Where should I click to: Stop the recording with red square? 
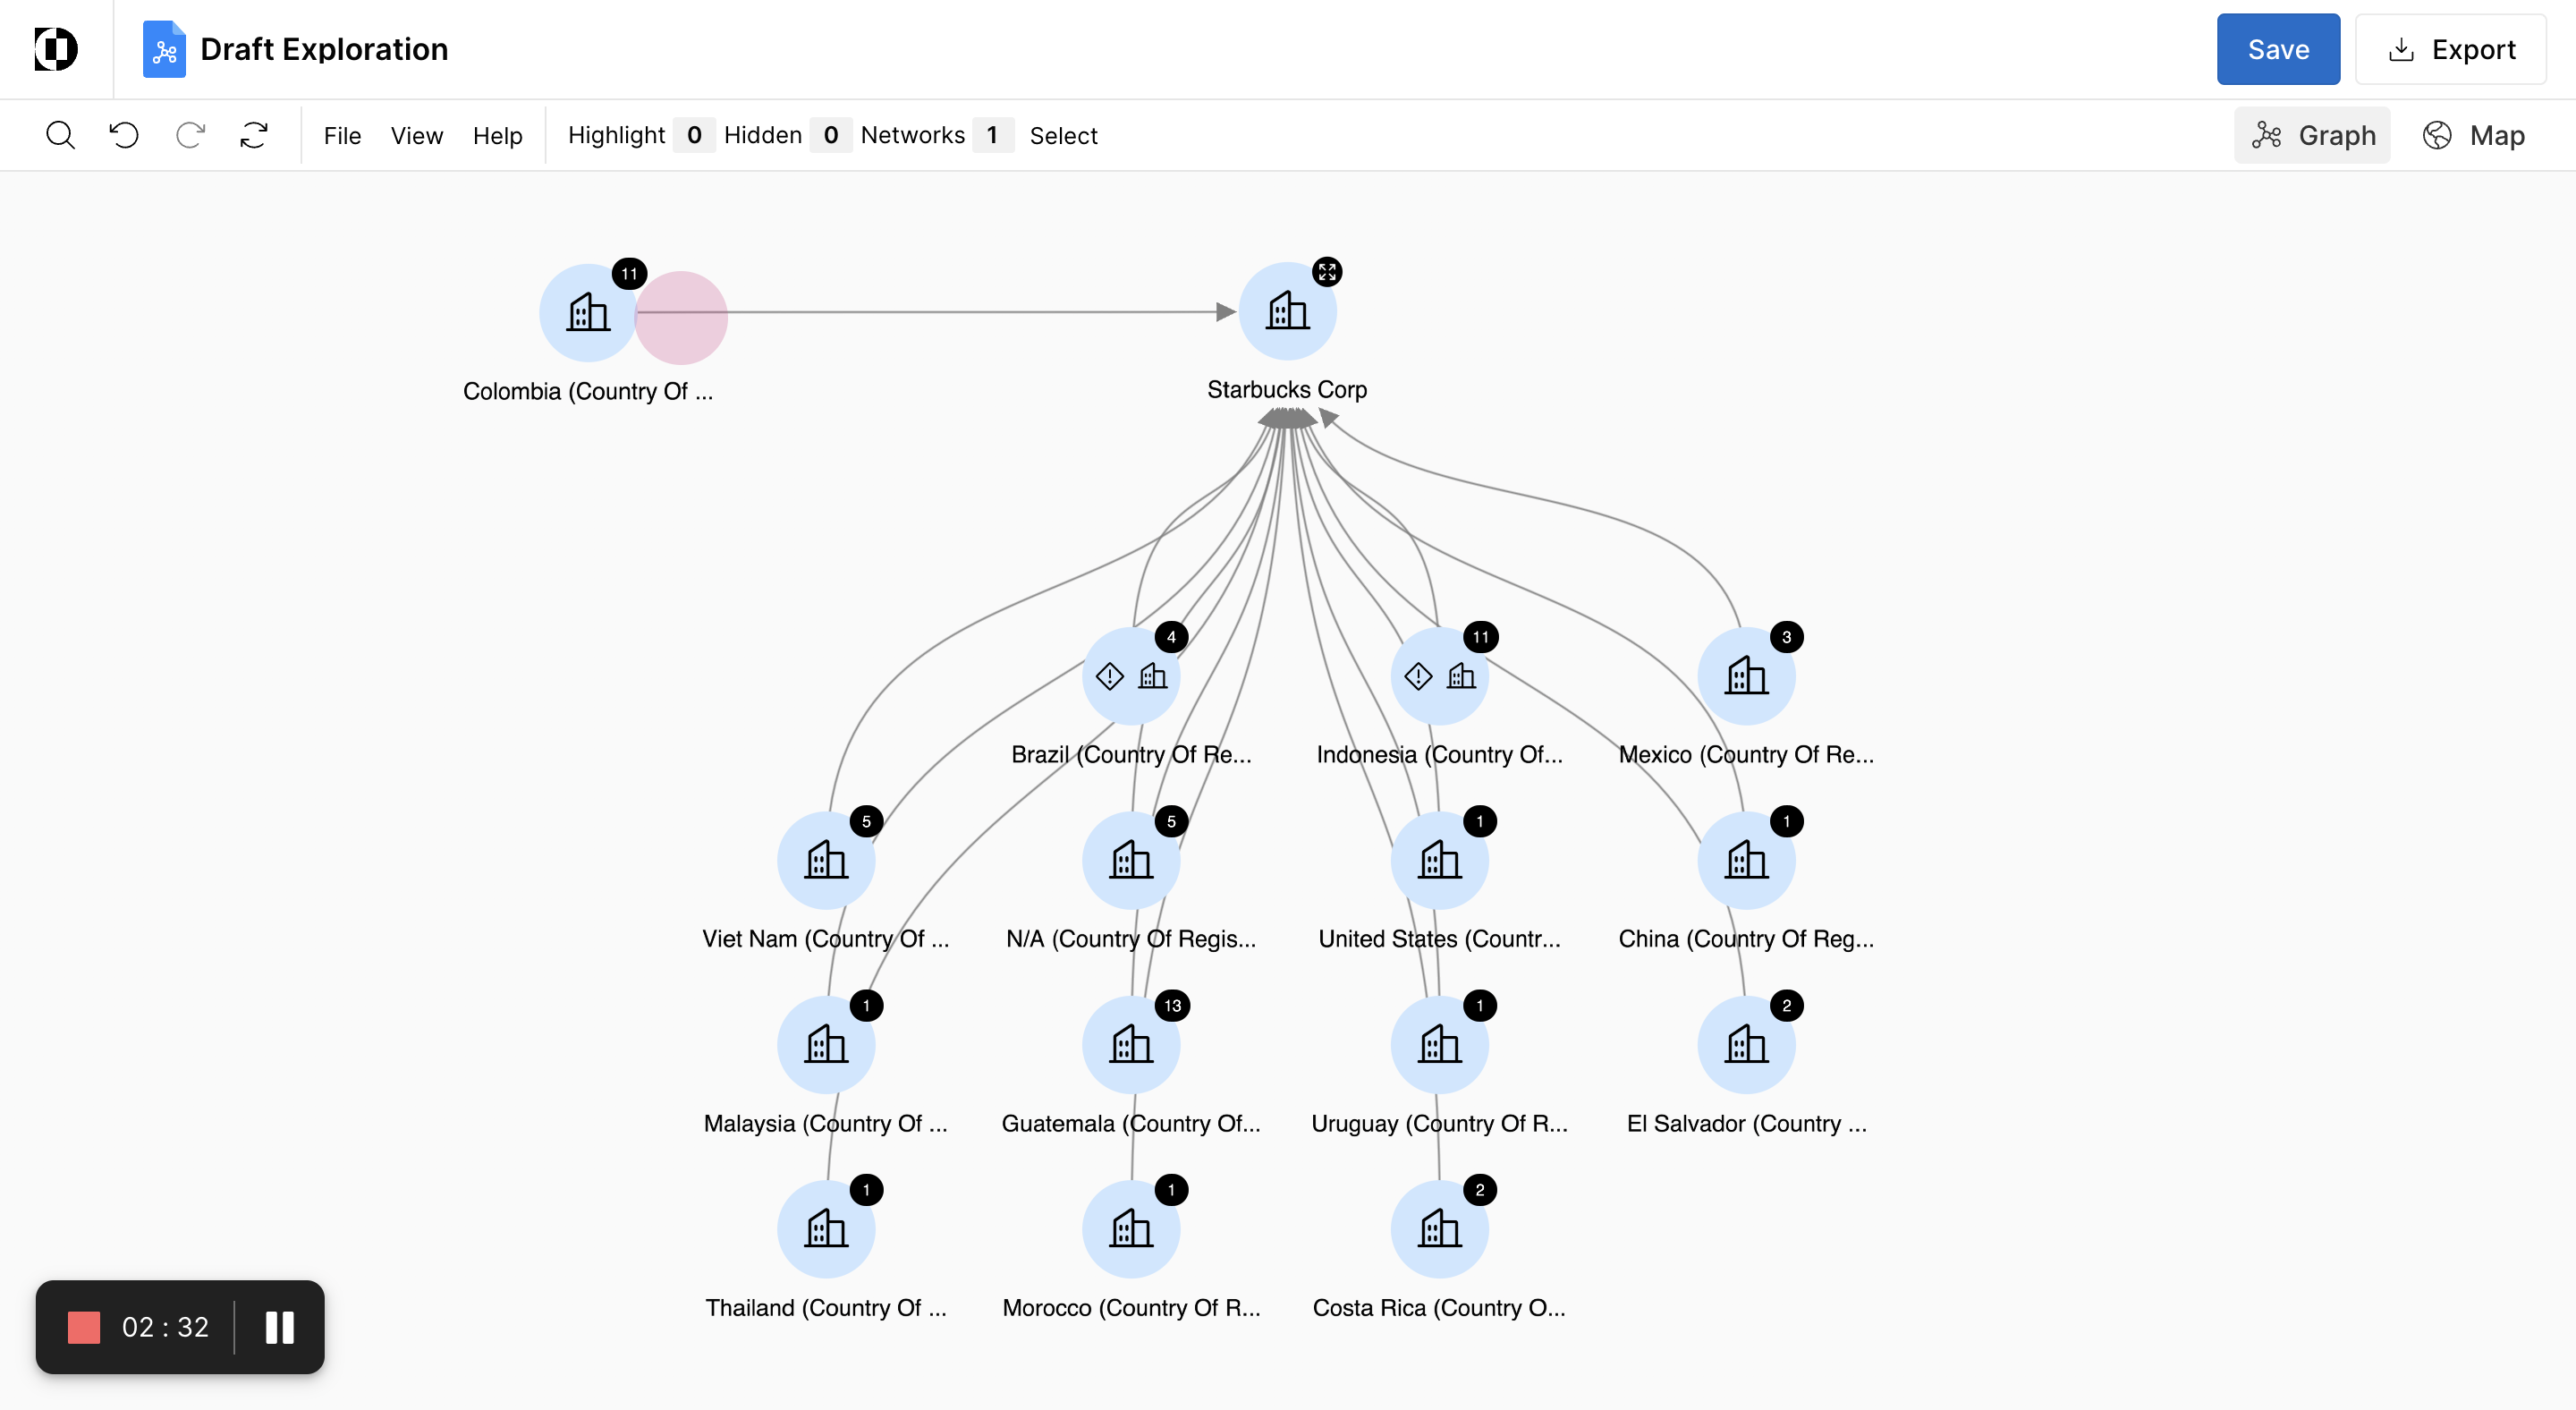tap(84, 1327)
